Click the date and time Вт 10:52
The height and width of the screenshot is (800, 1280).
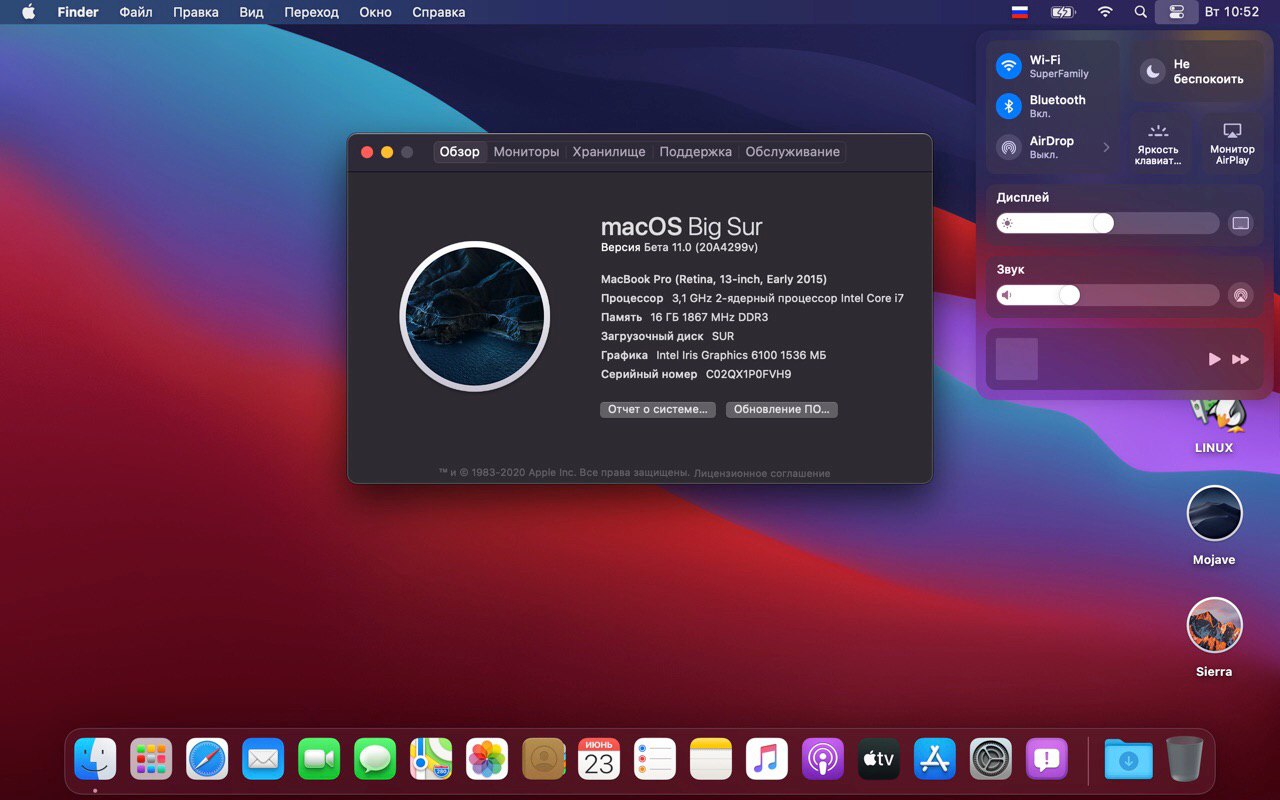point(1232,12)
